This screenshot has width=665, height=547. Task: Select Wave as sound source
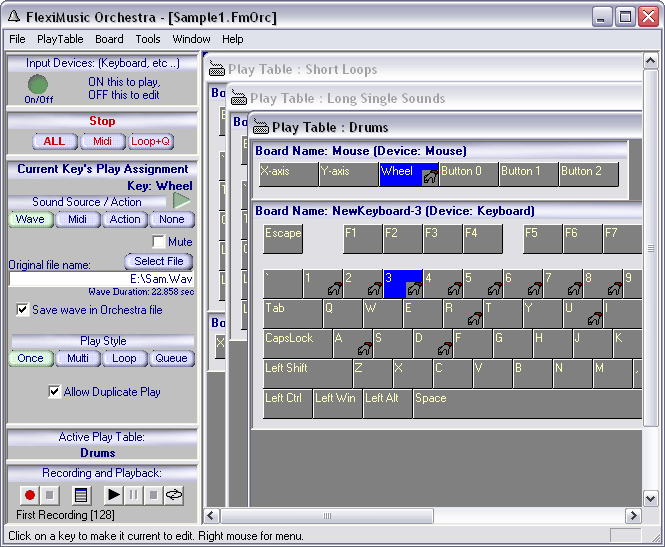31,219
